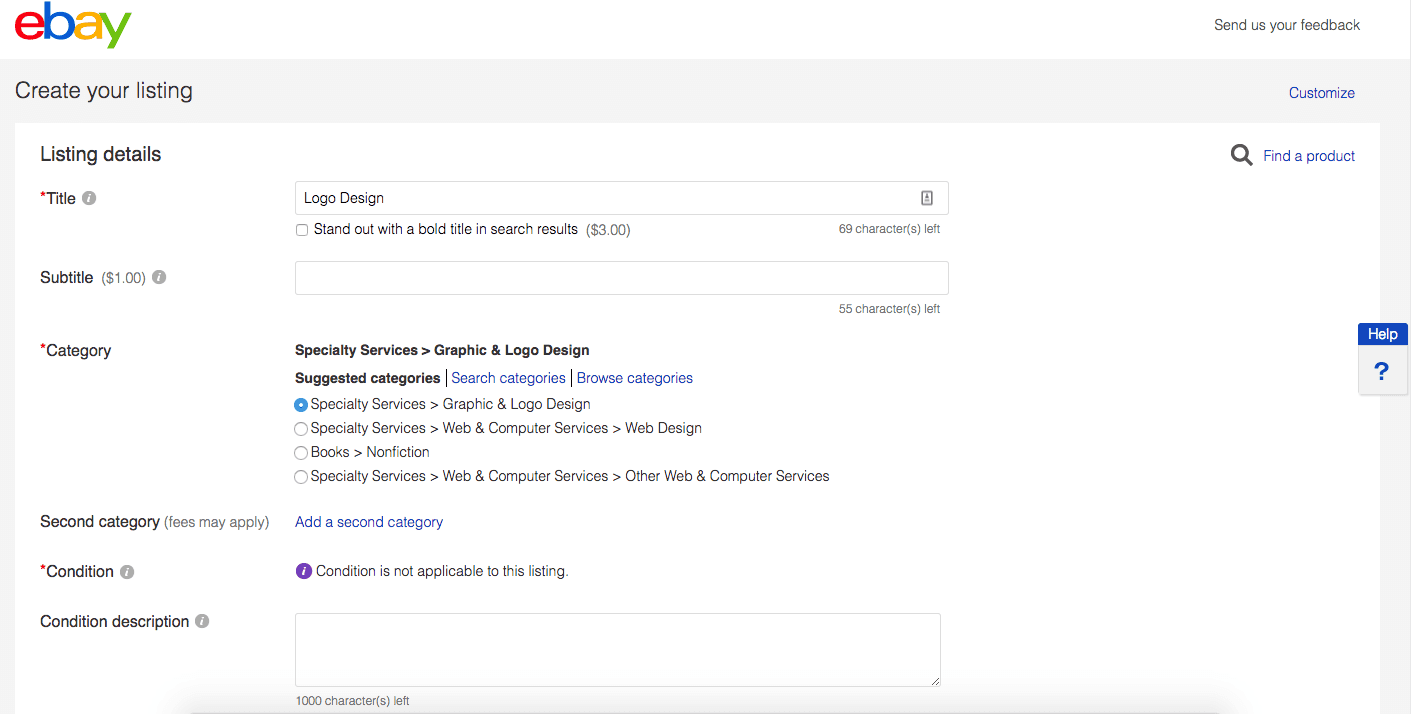Choose Other Web & Computer Services category
The image size is (1411, 714).
[x=301, y=477]
